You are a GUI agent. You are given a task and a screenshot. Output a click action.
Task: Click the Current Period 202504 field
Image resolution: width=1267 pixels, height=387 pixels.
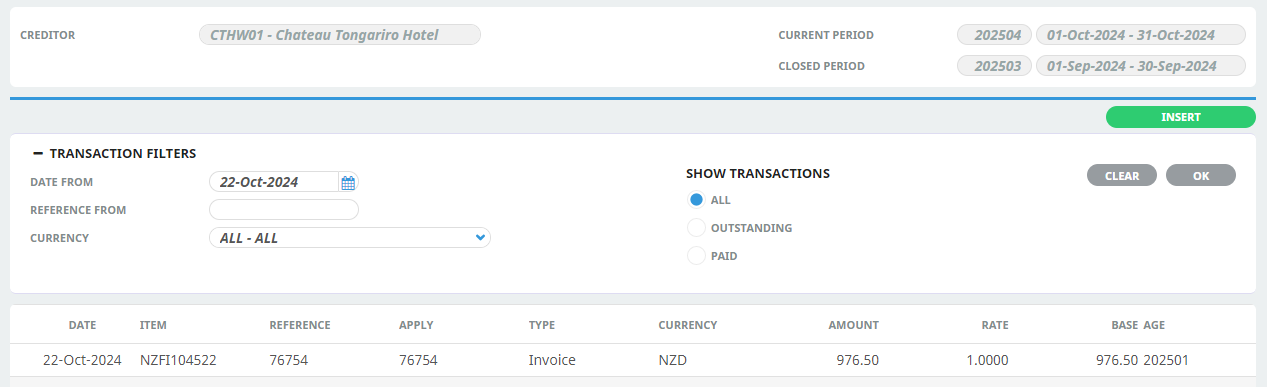994,35
